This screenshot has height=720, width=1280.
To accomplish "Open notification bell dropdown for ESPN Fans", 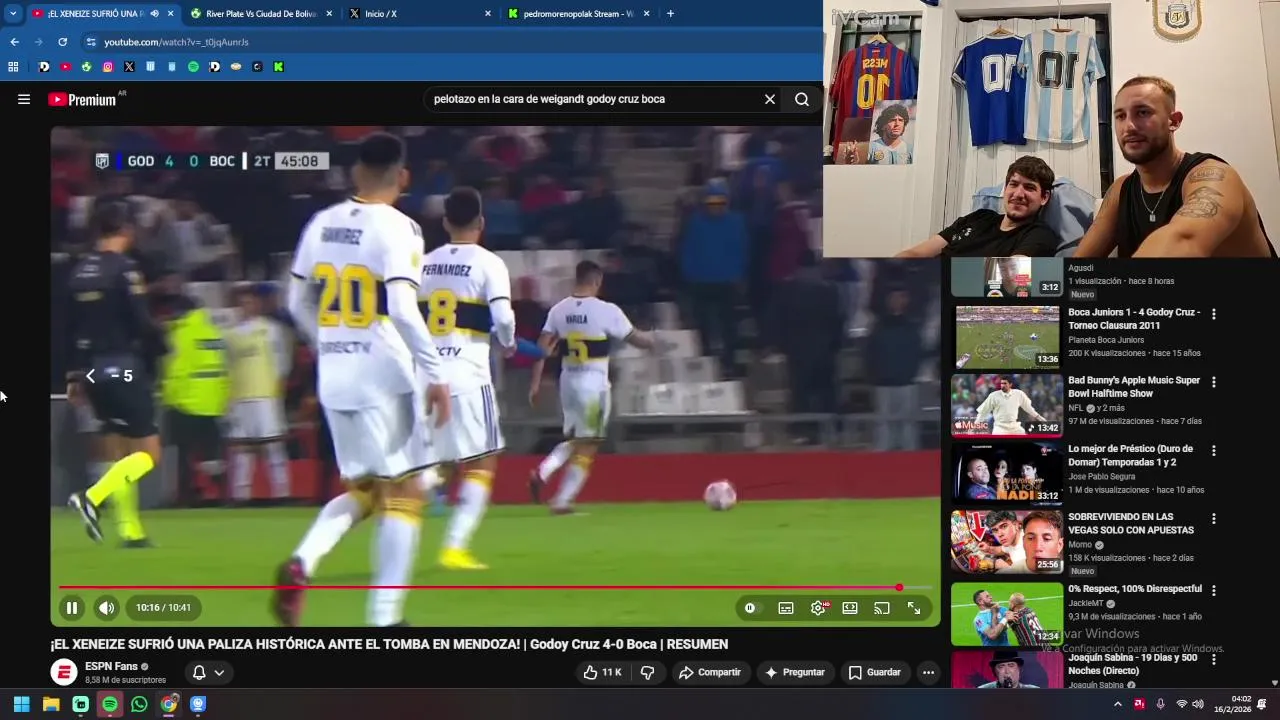I will tap(208, 672).
